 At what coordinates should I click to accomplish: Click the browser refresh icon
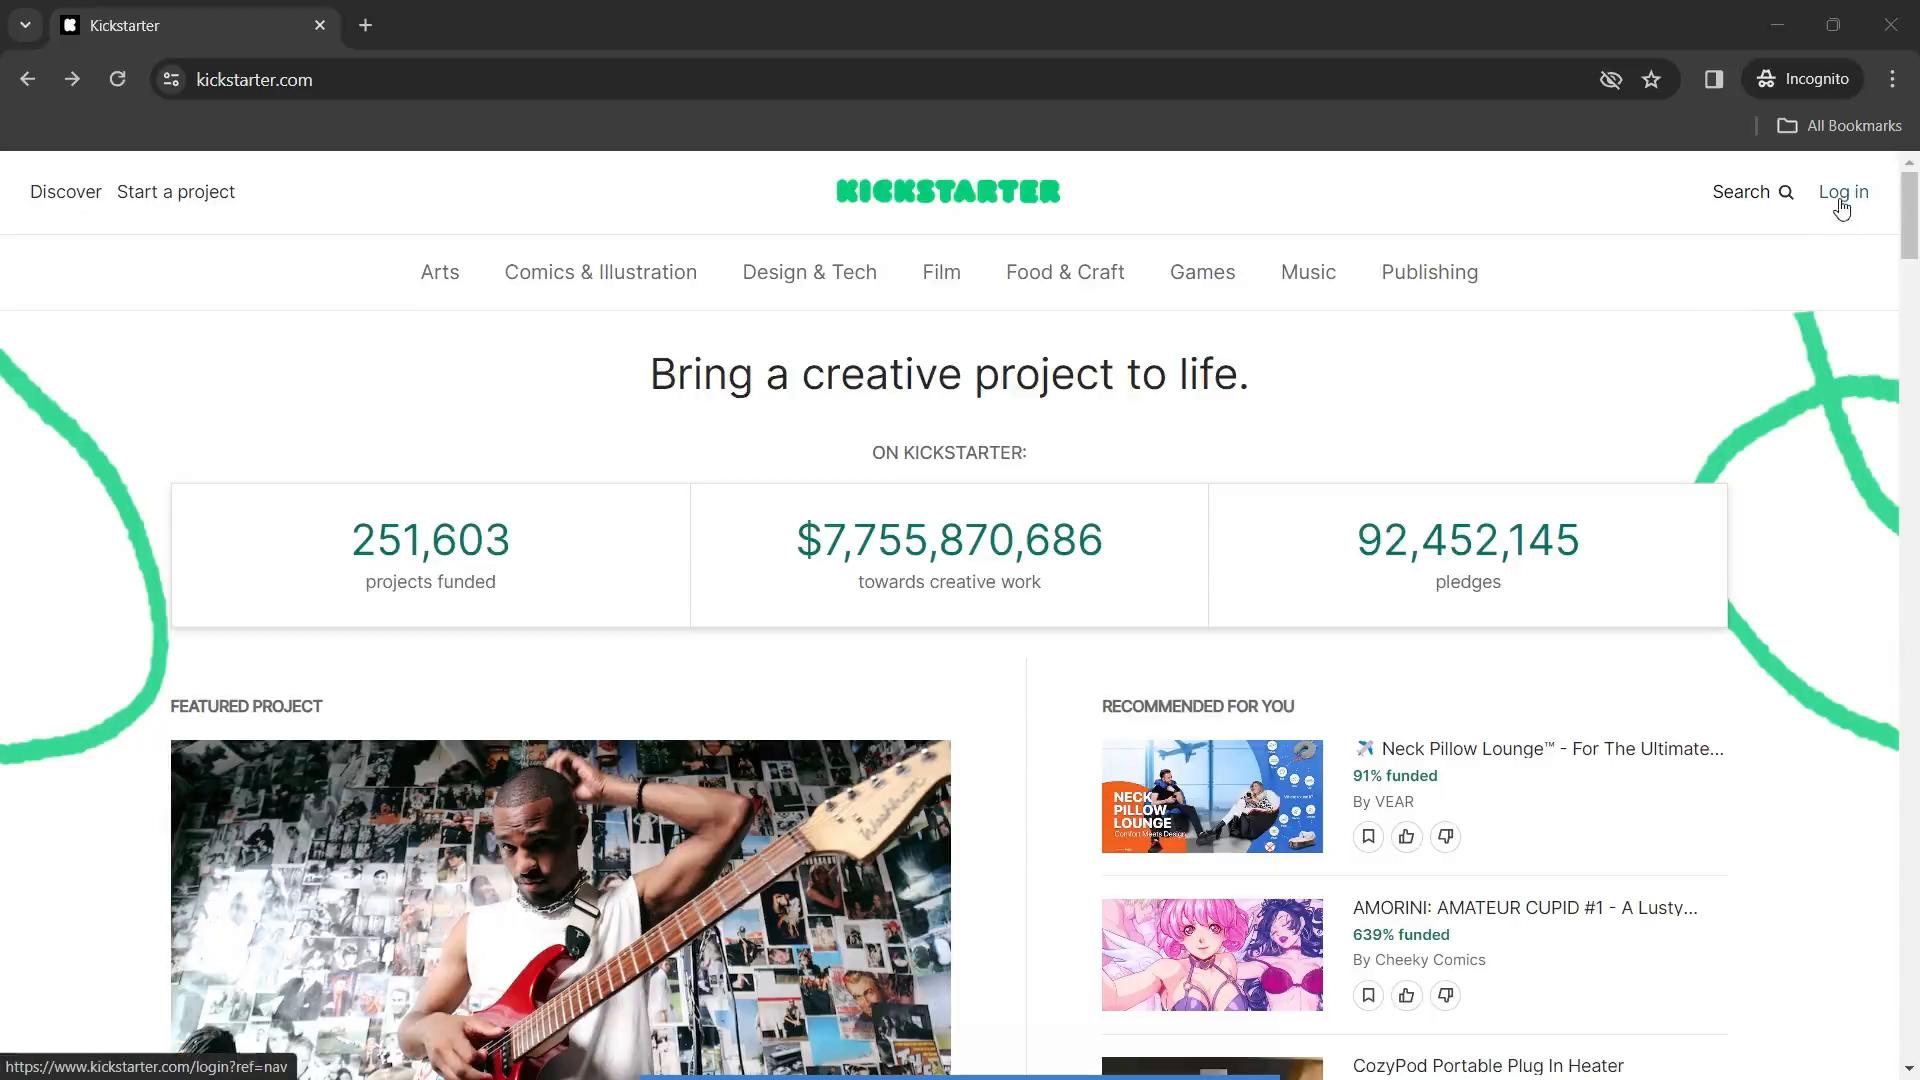(117, 79)
